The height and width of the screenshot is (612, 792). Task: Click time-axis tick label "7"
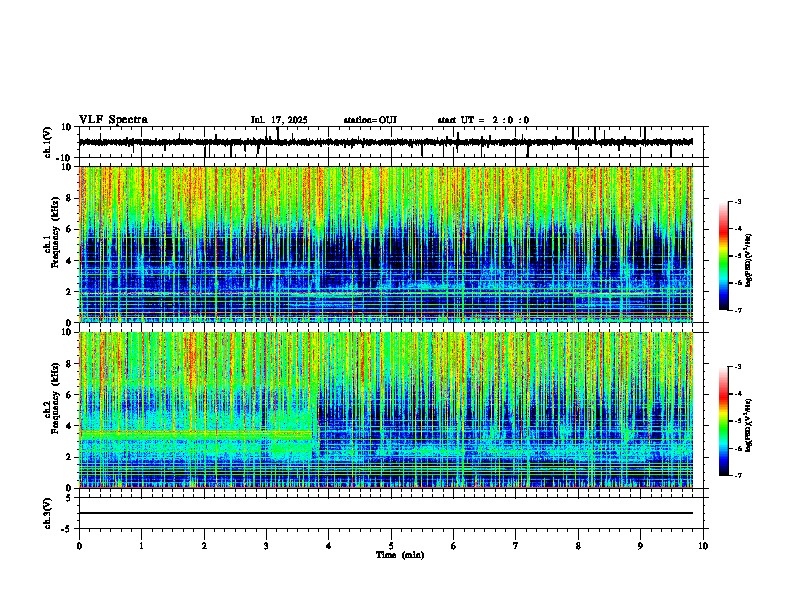[516, 546]
